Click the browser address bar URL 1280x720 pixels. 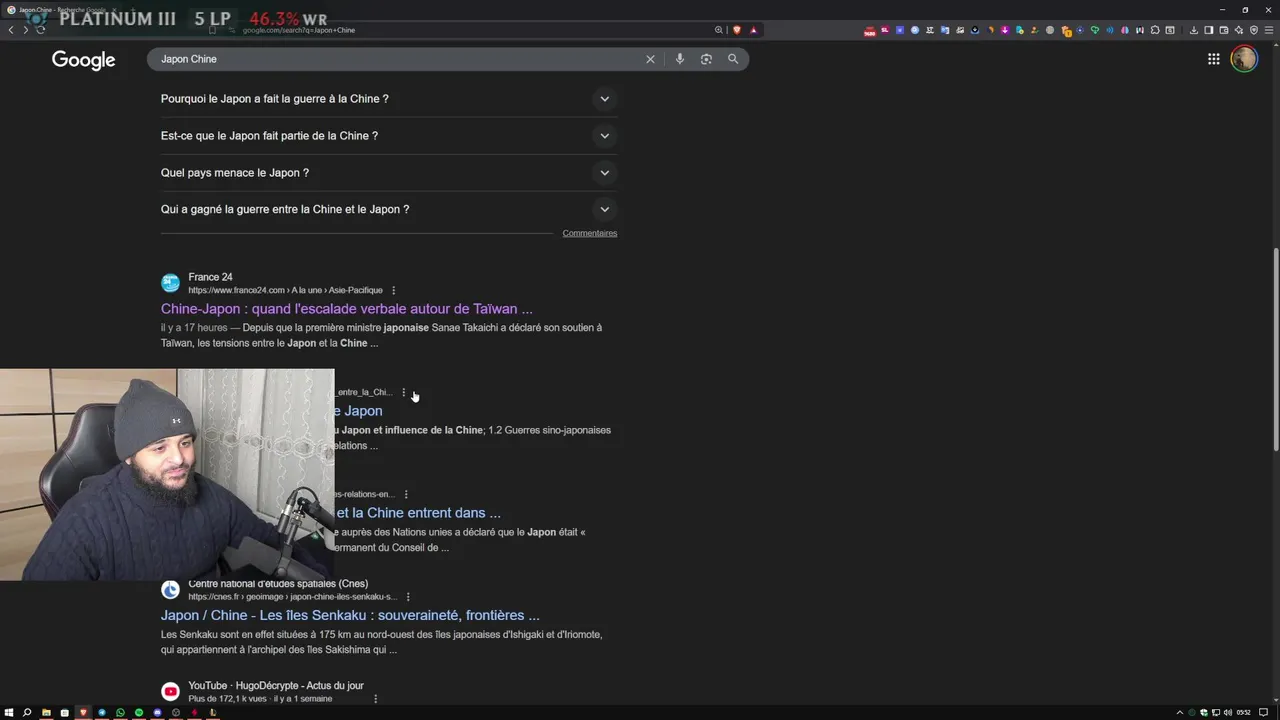coord(299,30)
